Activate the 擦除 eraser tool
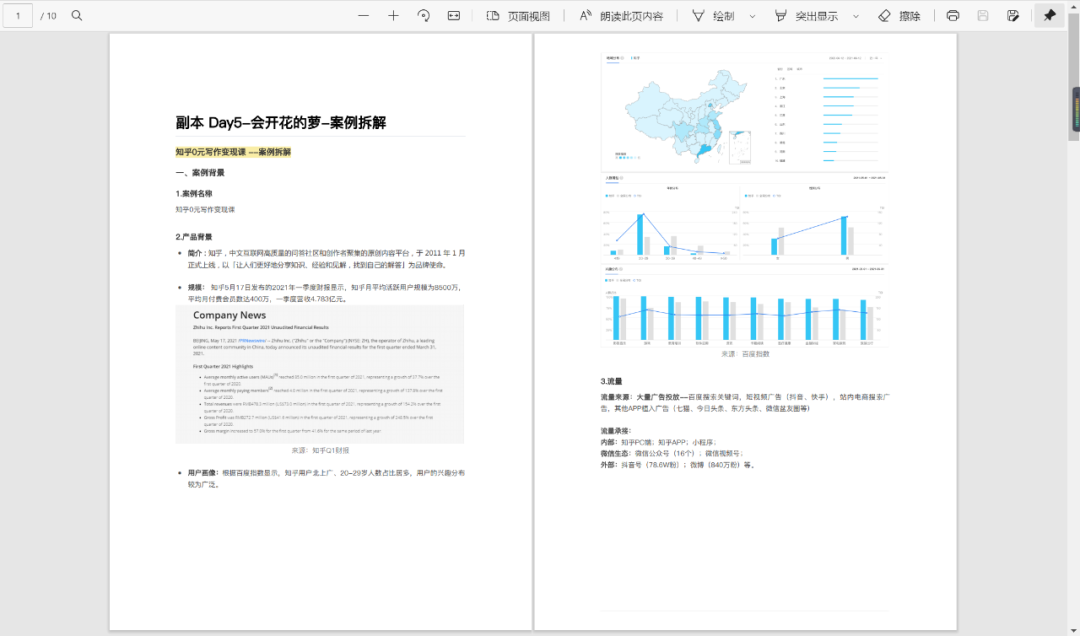The image size is (1080, 636). pos(900,16)
